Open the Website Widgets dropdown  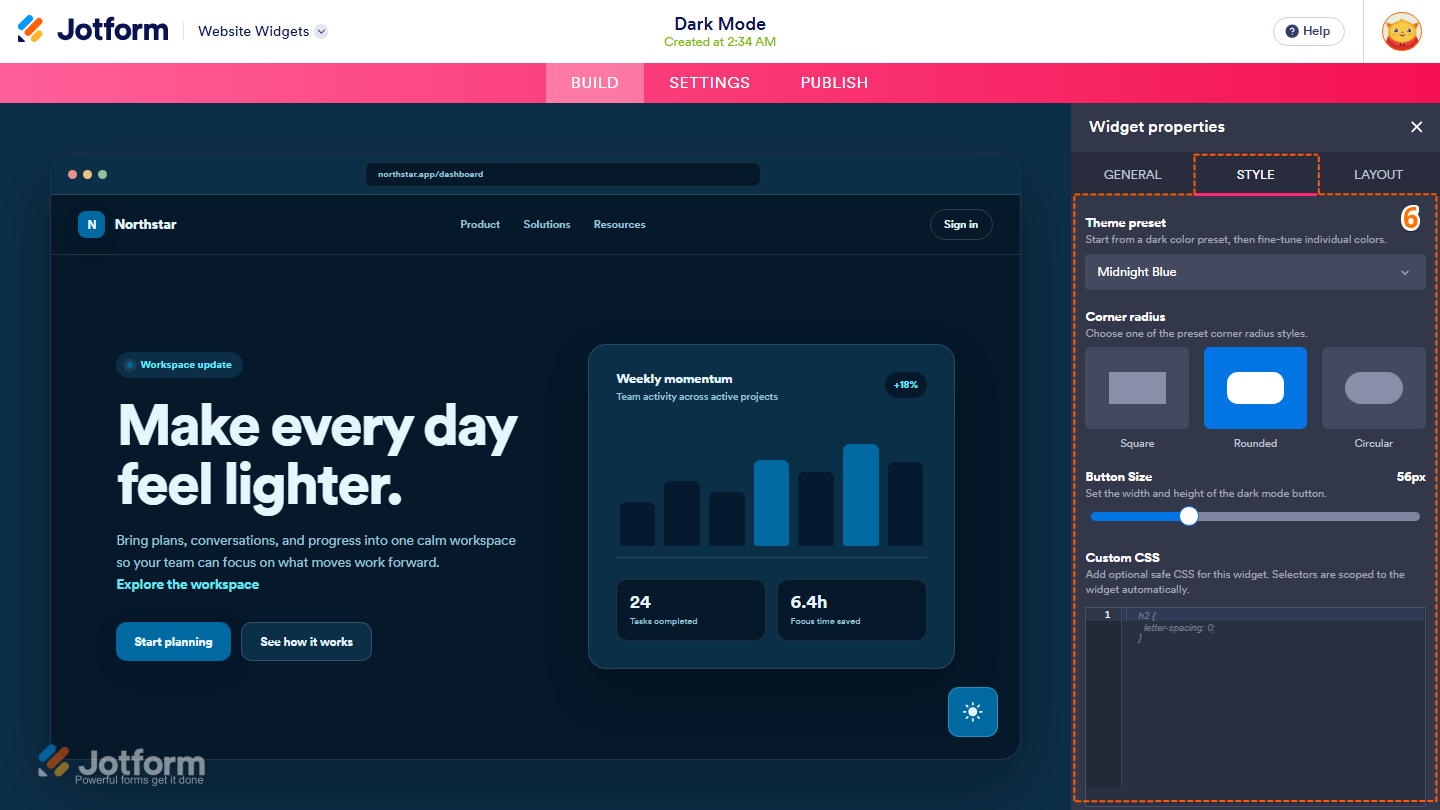click(x=262, y=31)
